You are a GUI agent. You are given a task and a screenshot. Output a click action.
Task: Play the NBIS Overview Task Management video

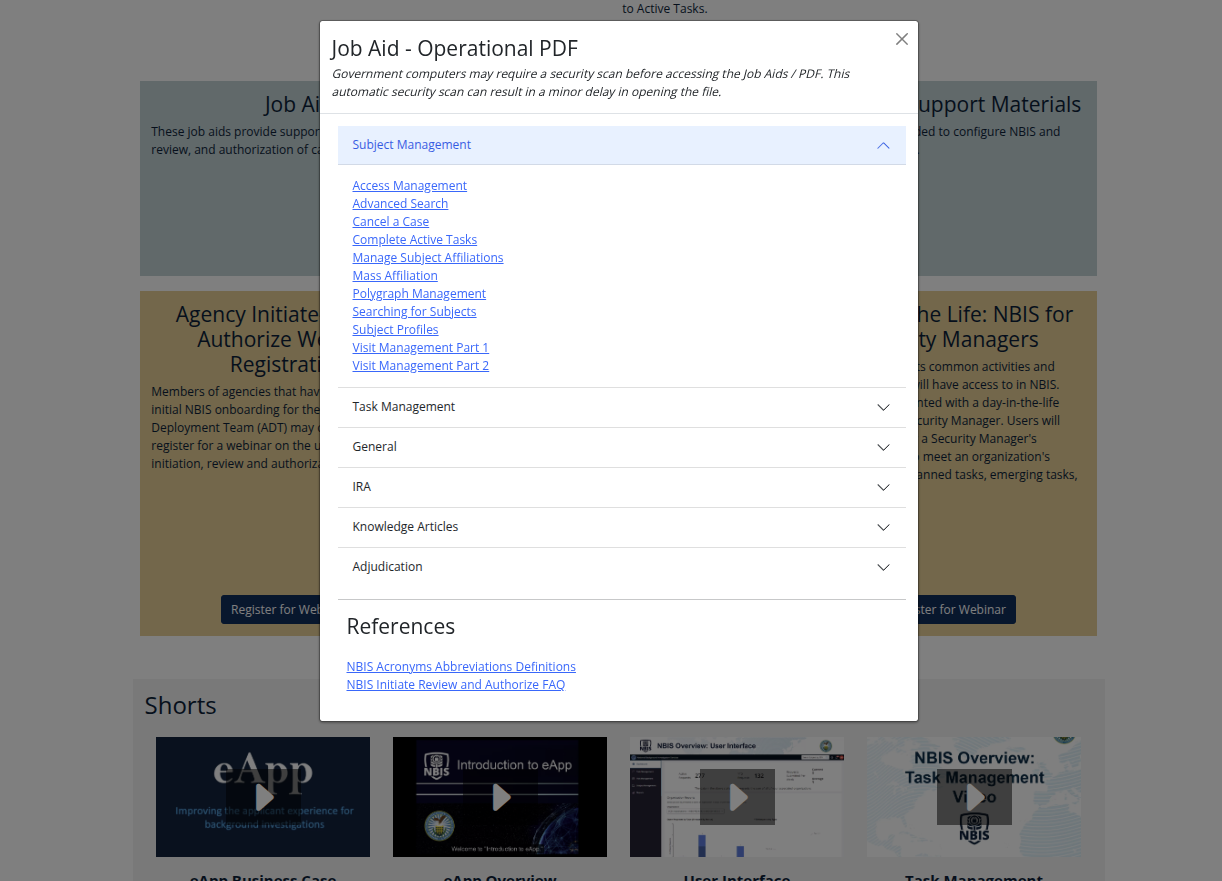click(x=974, y=797)
